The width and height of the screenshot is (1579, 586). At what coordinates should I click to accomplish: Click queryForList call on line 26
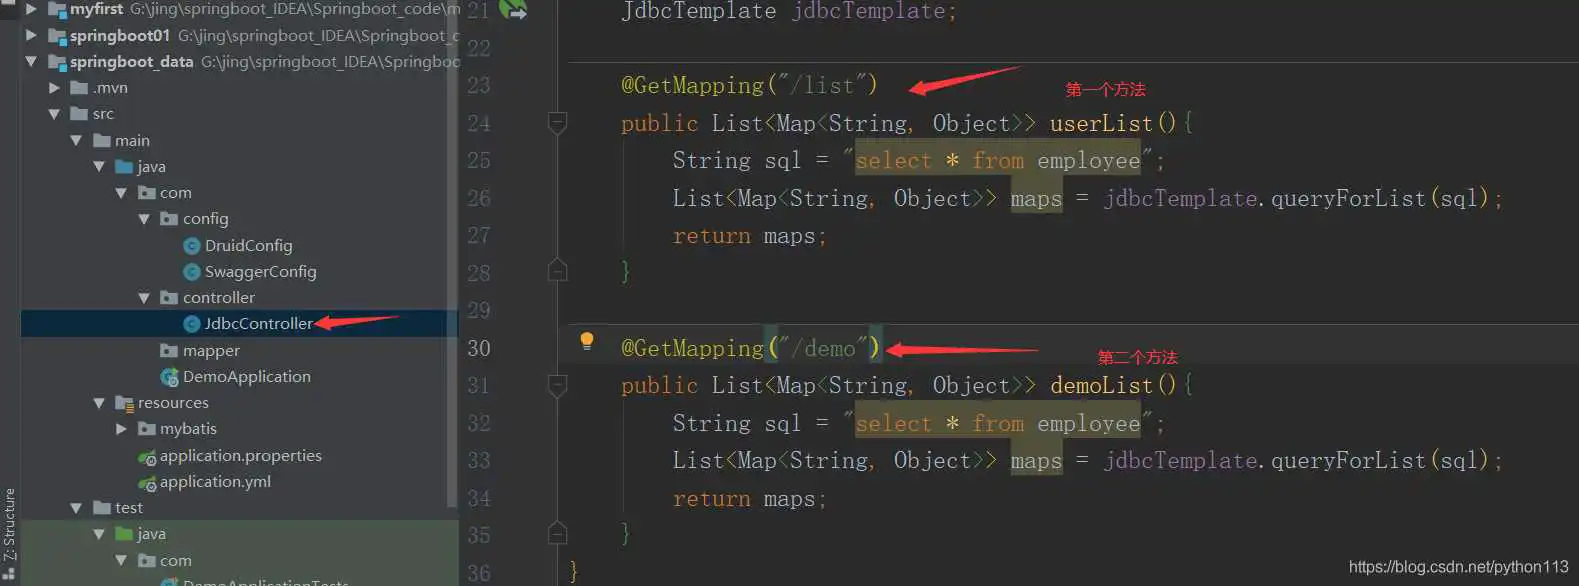pos(1348,199)
